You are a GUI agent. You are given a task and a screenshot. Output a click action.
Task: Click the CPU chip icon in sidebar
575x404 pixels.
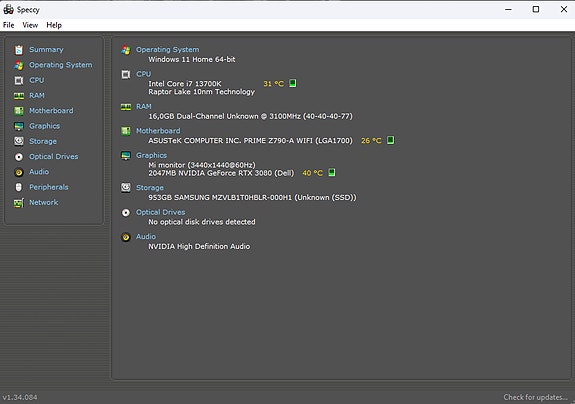19,80
